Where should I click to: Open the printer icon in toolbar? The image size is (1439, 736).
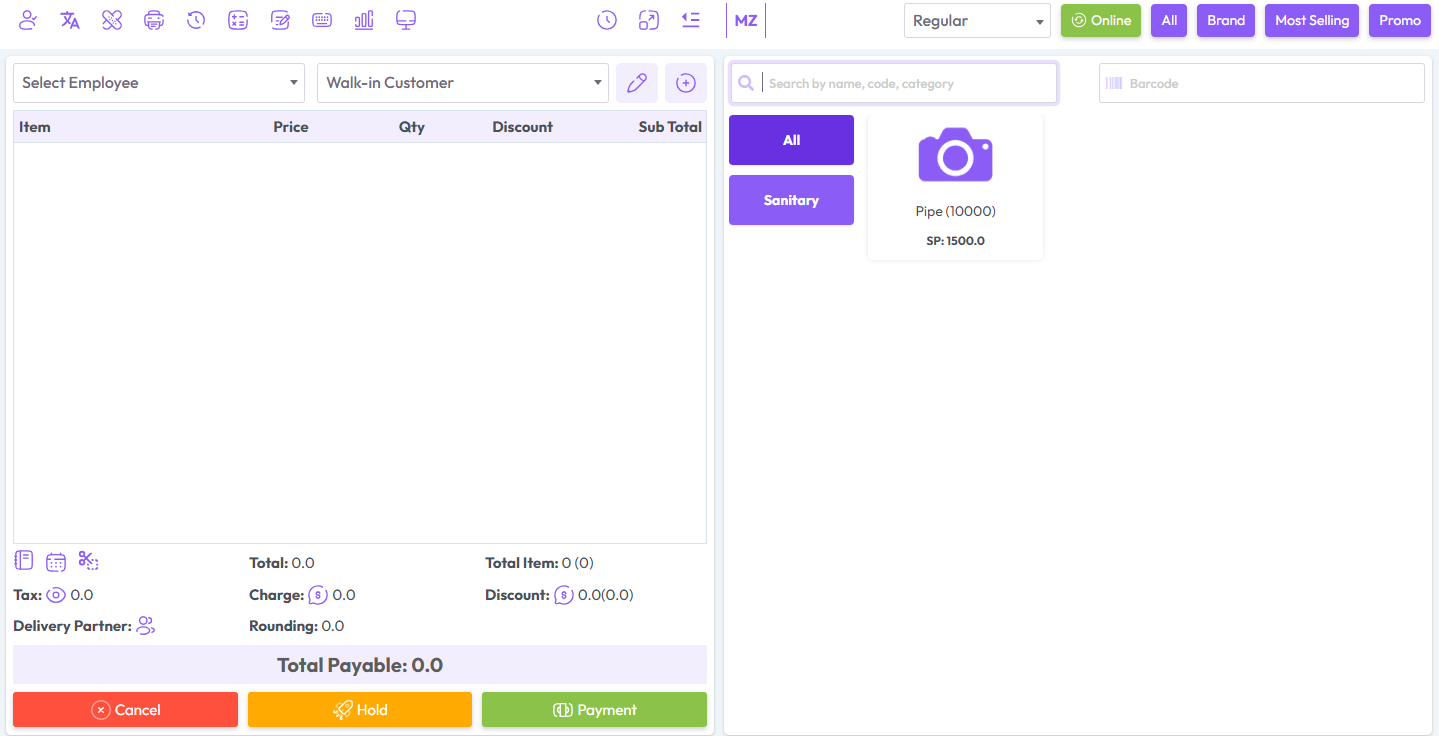click(154, 20)
